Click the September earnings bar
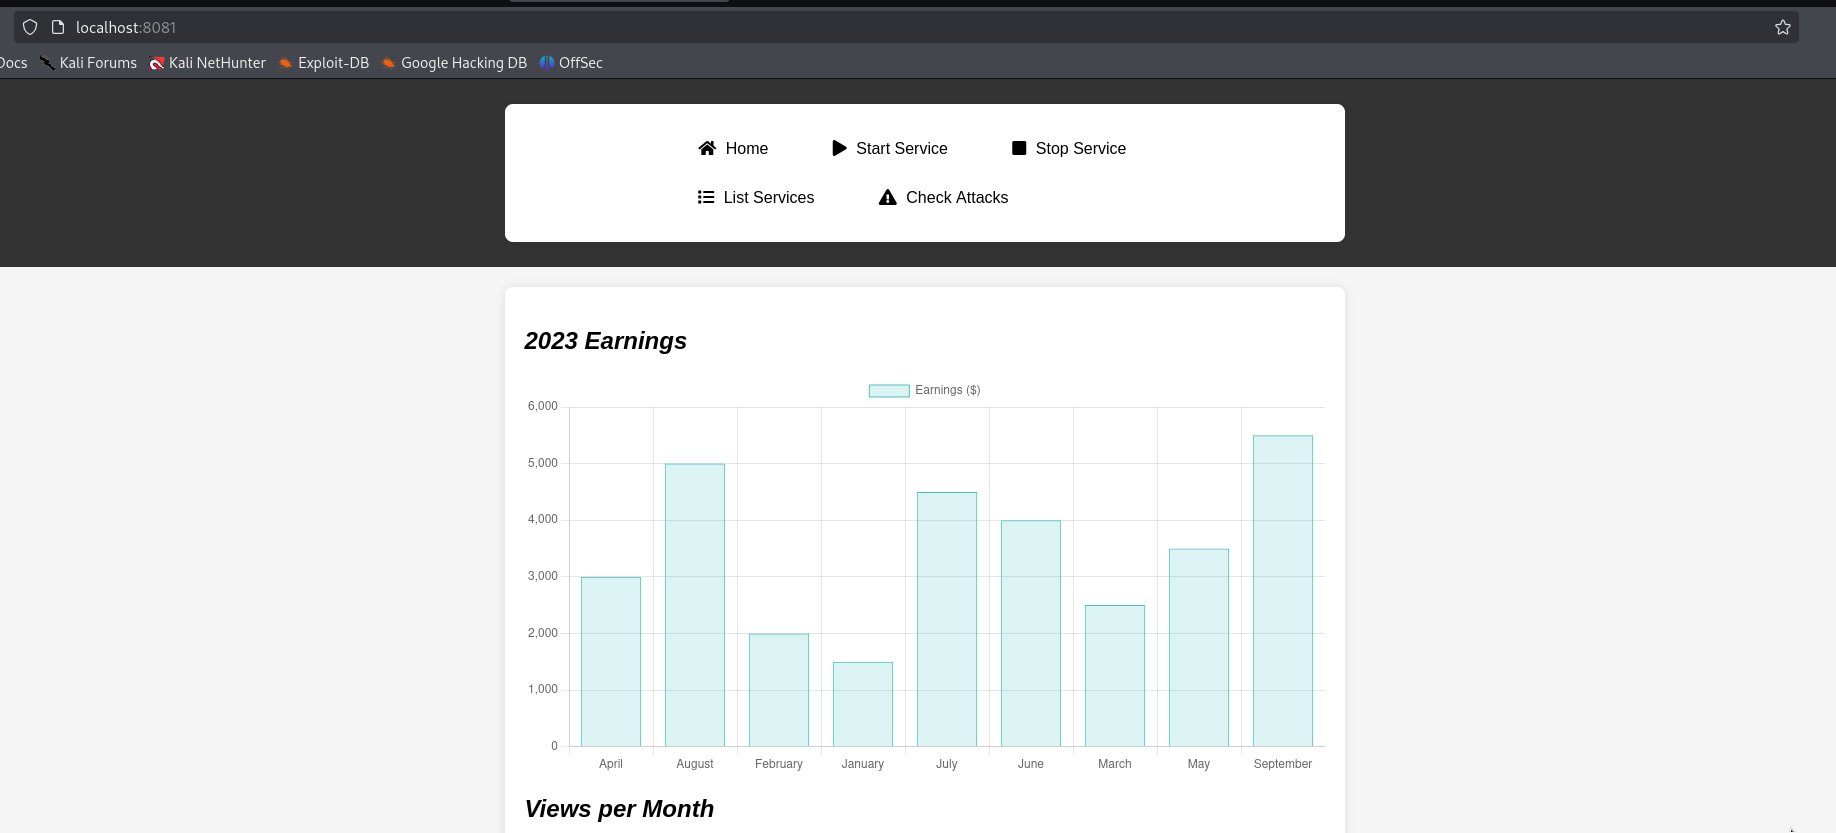 pyautogui.click(x=1283, y=591)
